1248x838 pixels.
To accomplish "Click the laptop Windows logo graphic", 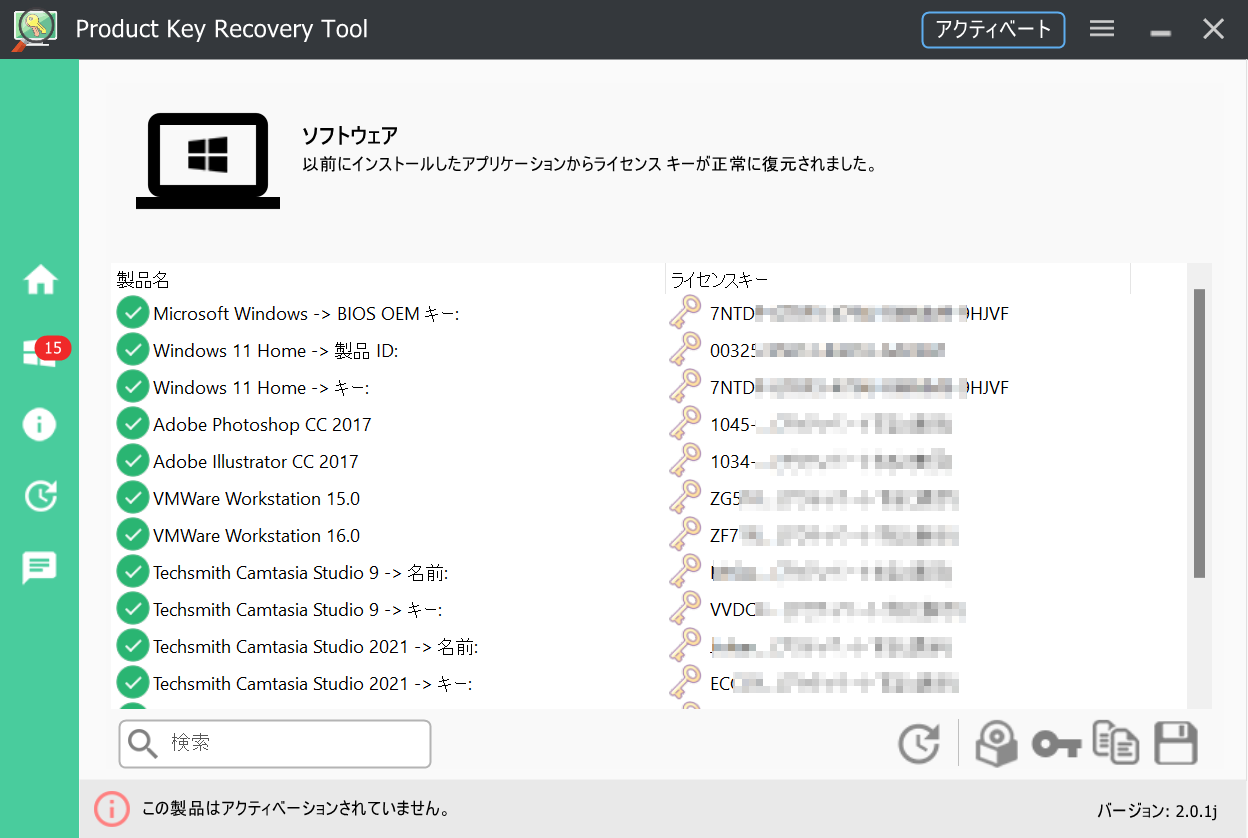I will (x=208, y=160).
